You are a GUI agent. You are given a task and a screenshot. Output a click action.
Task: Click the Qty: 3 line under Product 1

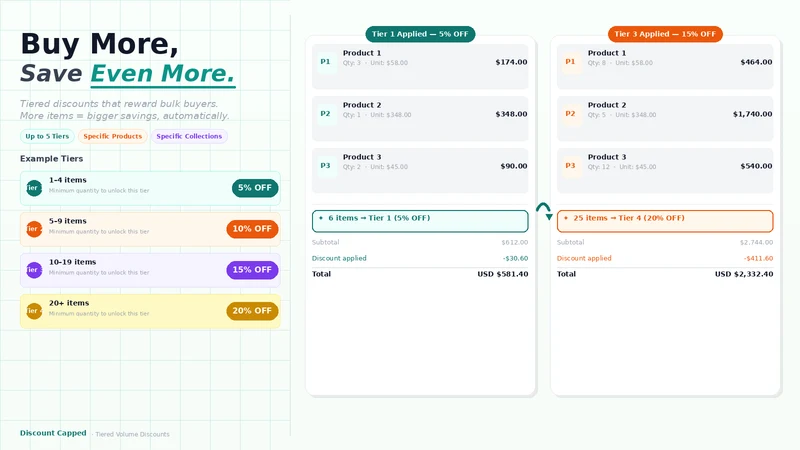(x=375, y=63)
